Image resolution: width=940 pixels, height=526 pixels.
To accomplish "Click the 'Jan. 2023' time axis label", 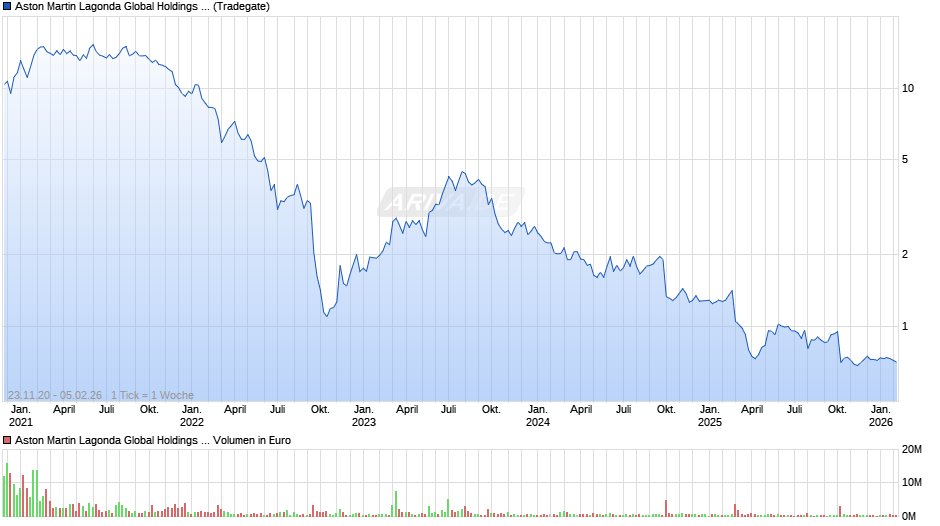I will [363, 416].
